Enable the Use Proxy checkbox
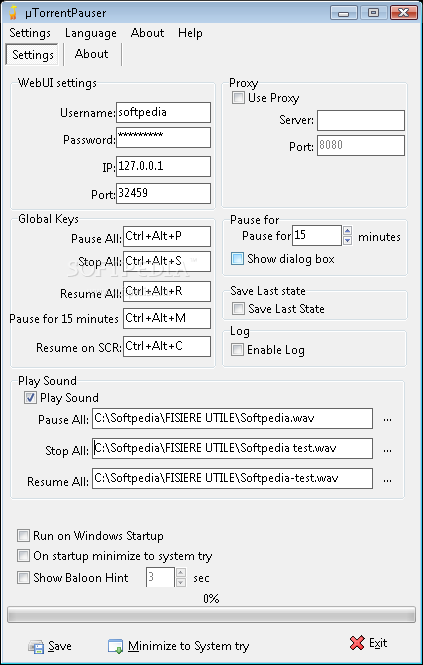The width and height of the screenshot is (423, 665). coord(238,98)
